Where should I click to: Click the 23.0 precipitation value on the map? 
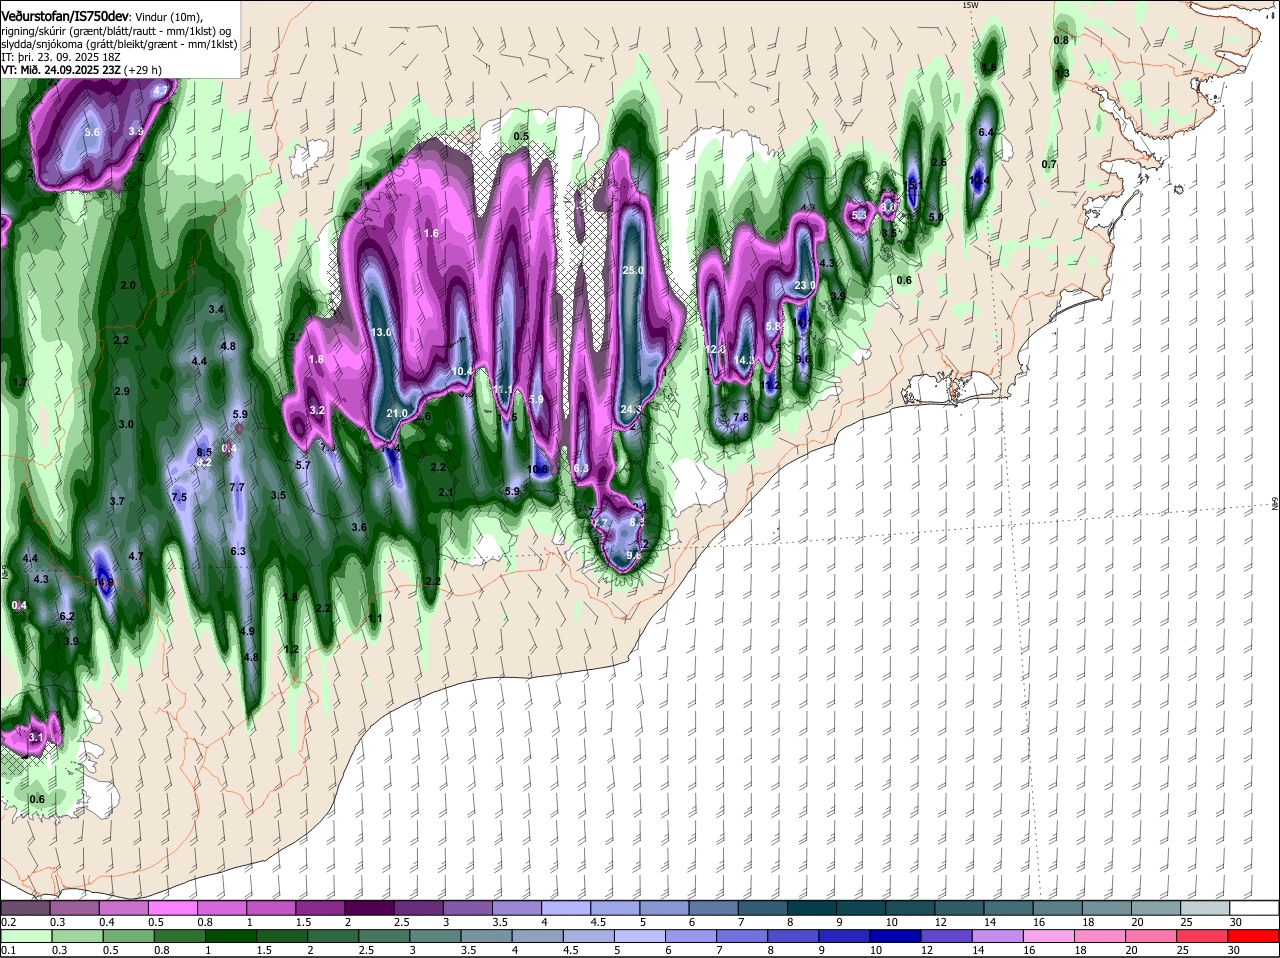click(805, 285)
